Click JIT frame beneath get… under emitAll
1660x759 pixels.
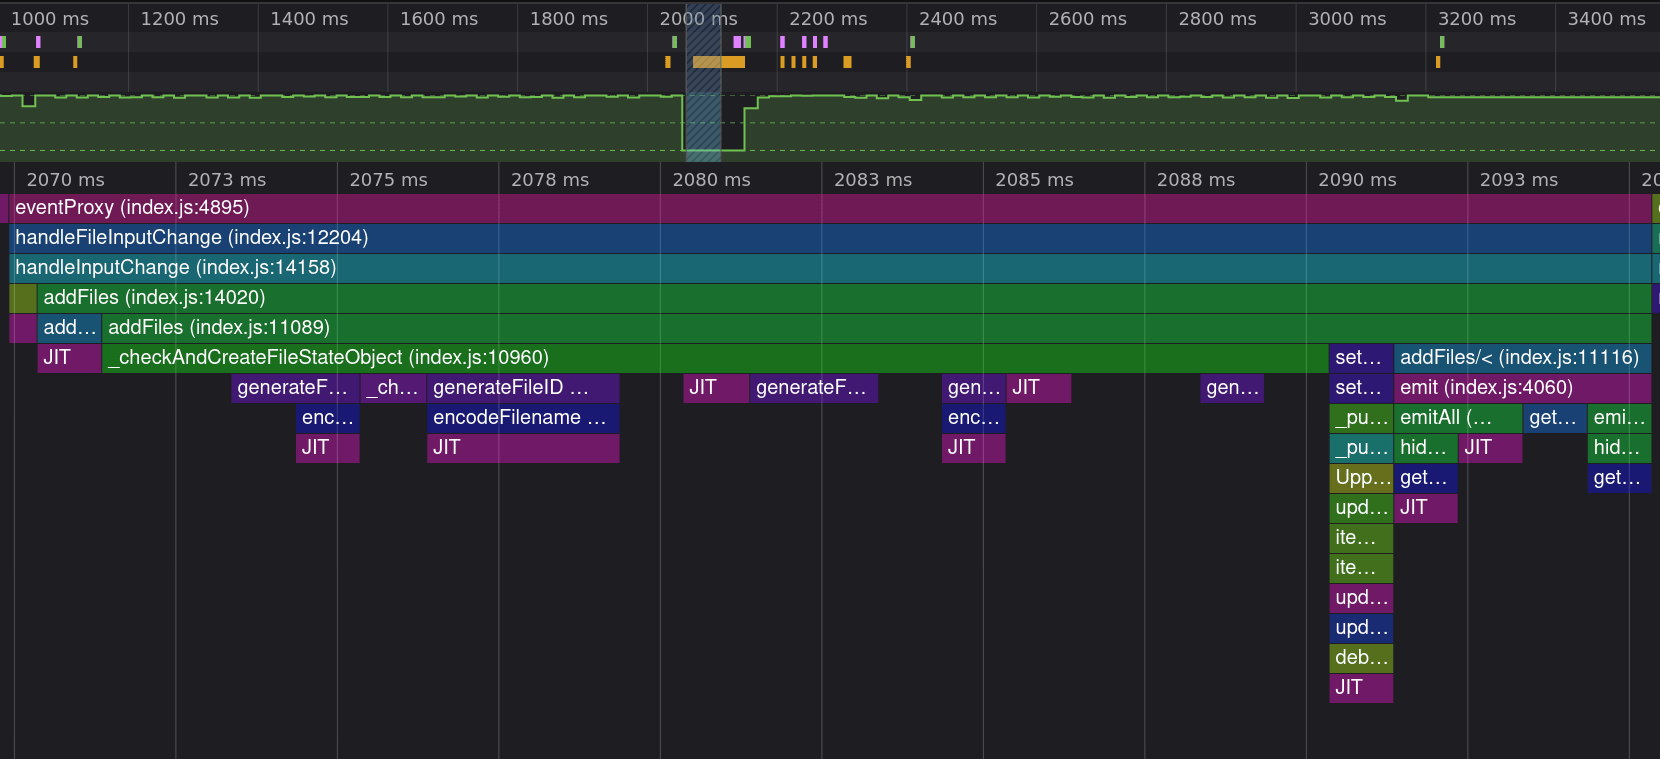coord(1426,508)
